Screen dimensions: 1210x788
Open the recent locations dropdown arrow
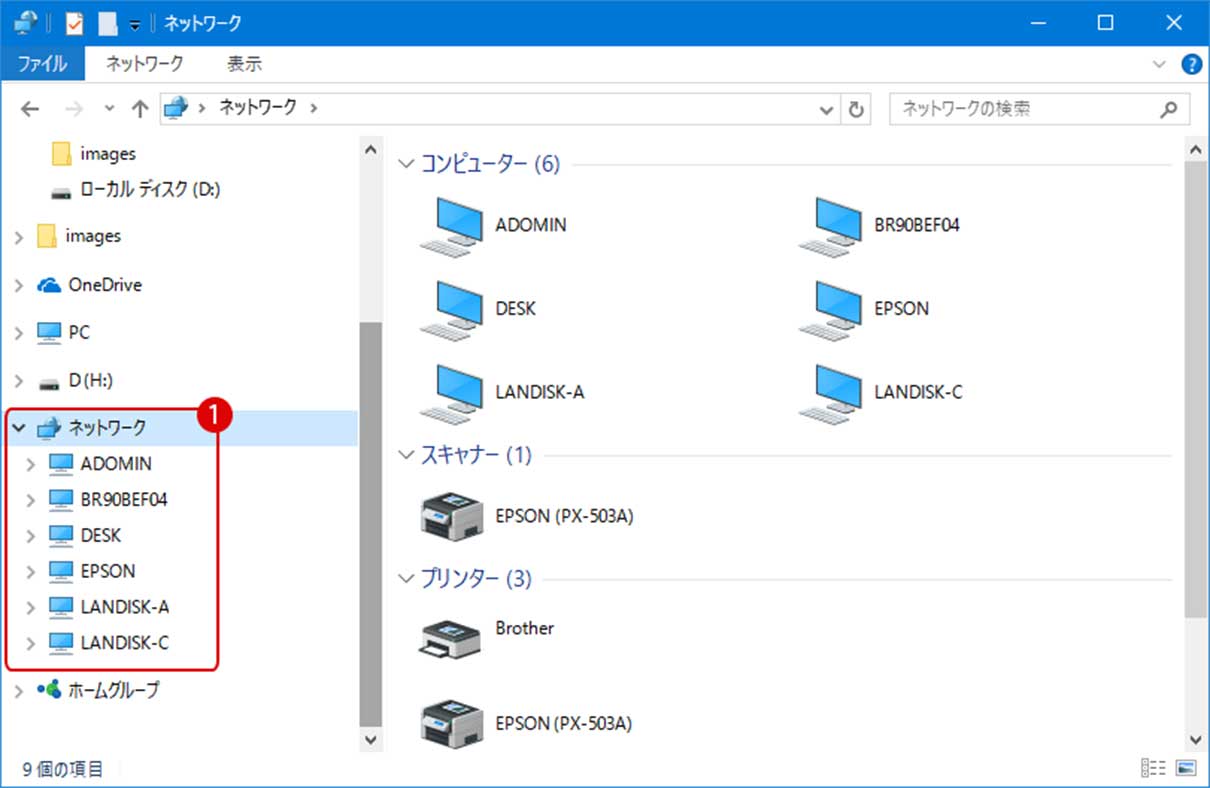109,108
